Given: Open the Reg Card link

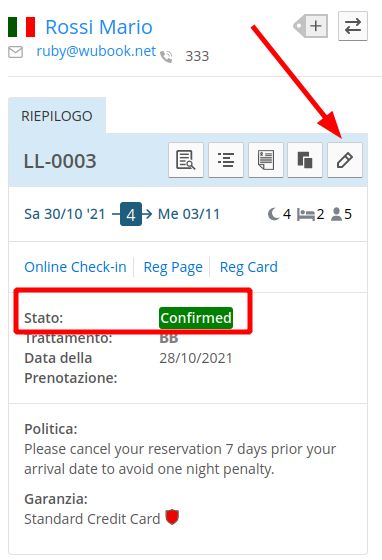Looking at the screenshot, I should coord(249,267).
